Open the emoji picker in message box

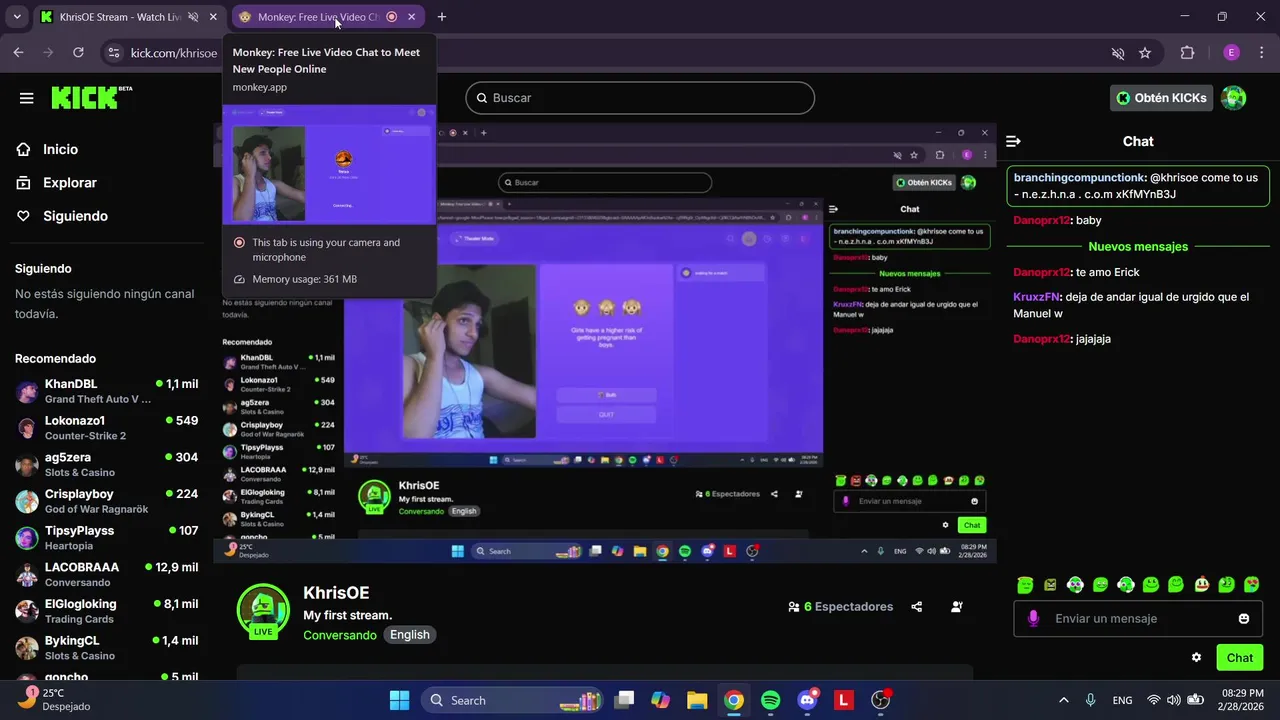(x=1244, y=619)
